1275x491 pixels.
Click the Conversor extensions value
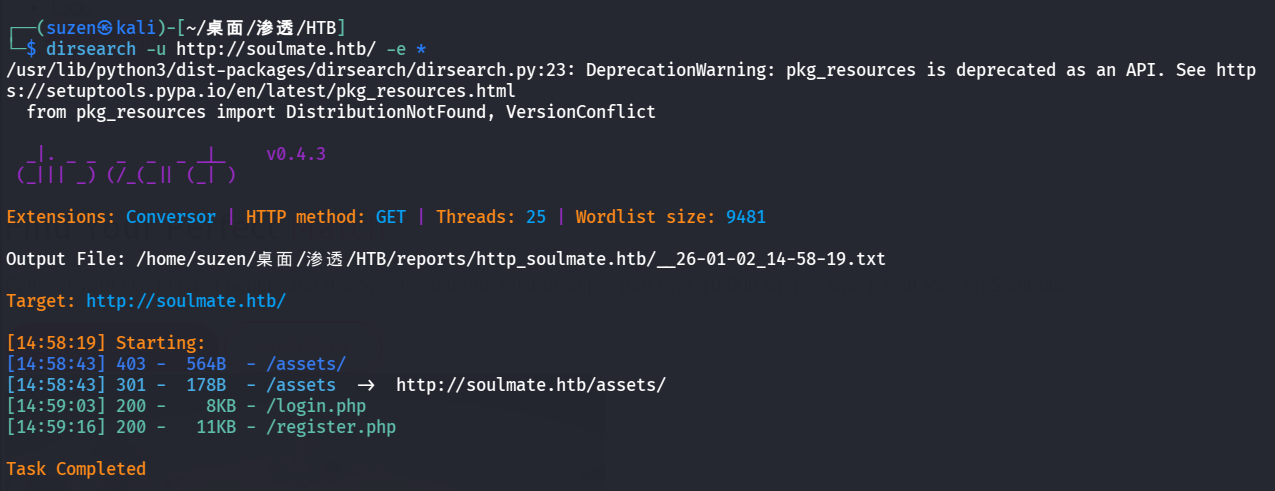[x=170, y=217]
